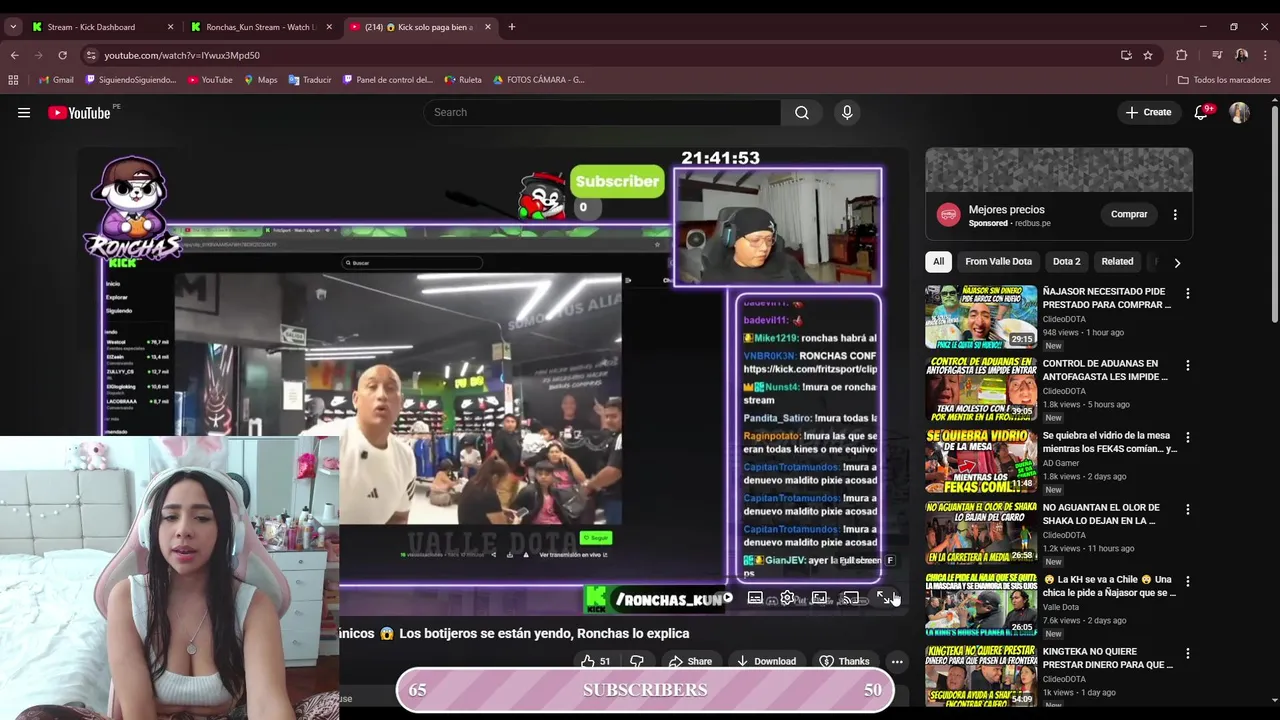
Task: Go to YouTube home via logo
Action: click(x=79, y=113)
